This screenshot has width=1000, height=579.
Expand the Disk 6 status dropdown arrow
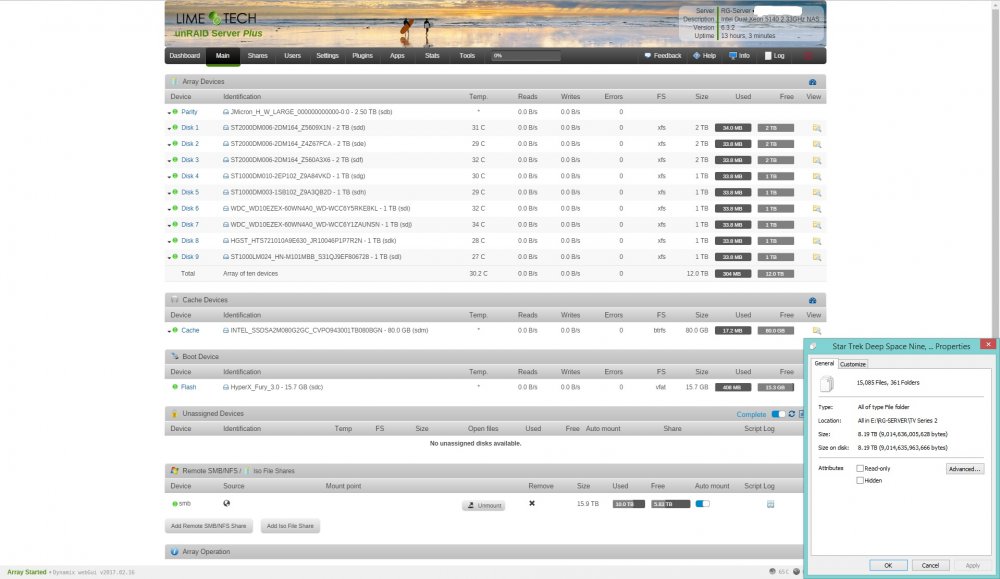pos(170,209)
